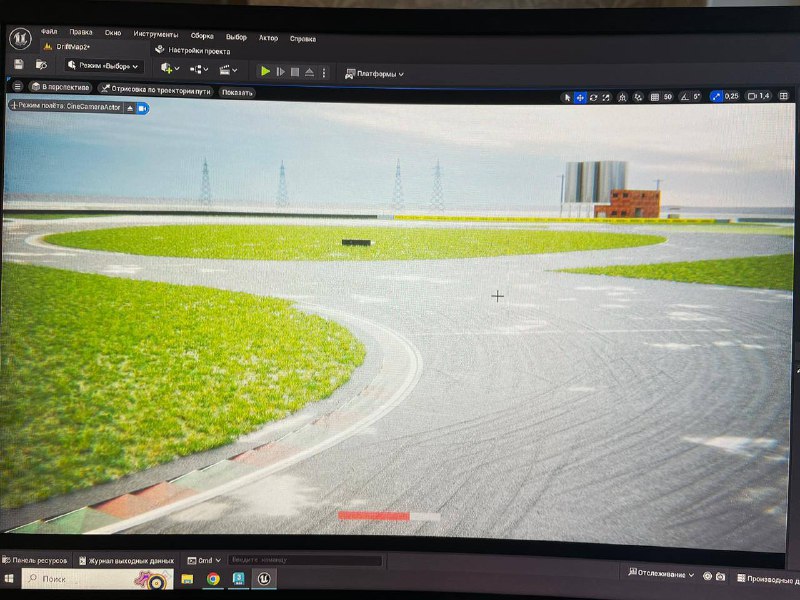800x600 pixels.
Task: Click the Показать viewport button
Action: click(237, 92)
